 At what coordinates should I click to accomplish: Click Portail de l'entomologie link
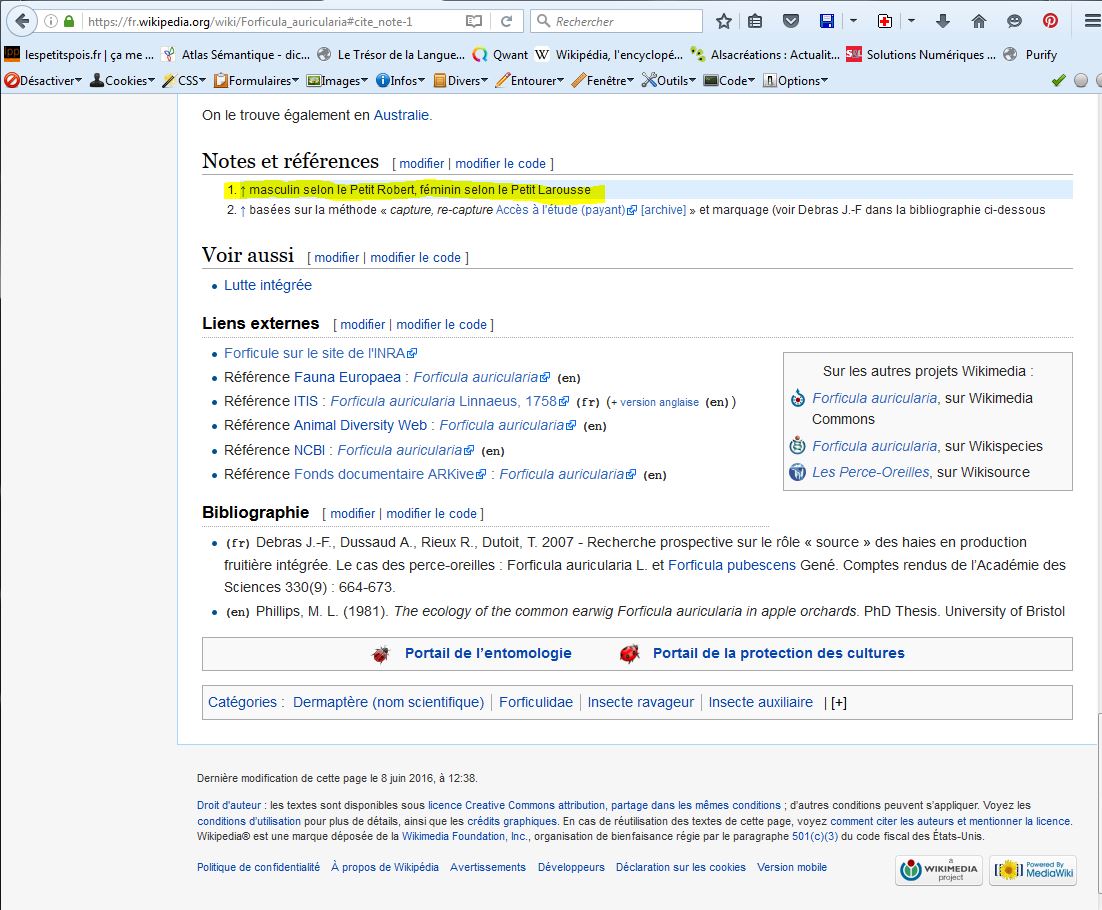coord(488,653)
